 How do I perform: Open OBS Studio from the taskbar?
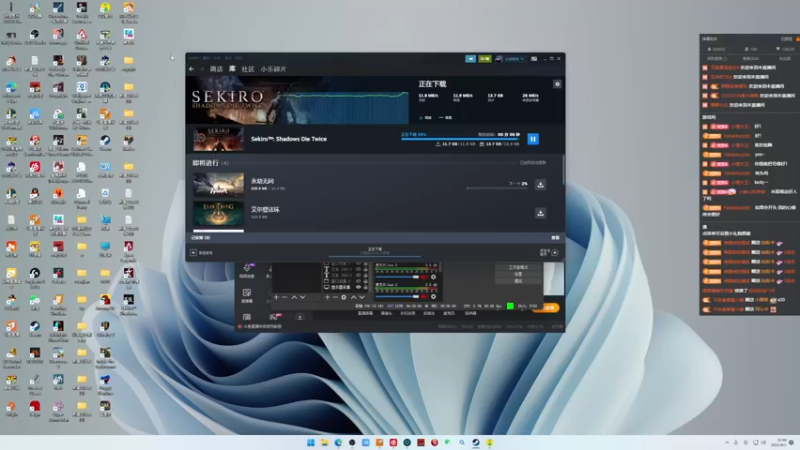(352, 442)
